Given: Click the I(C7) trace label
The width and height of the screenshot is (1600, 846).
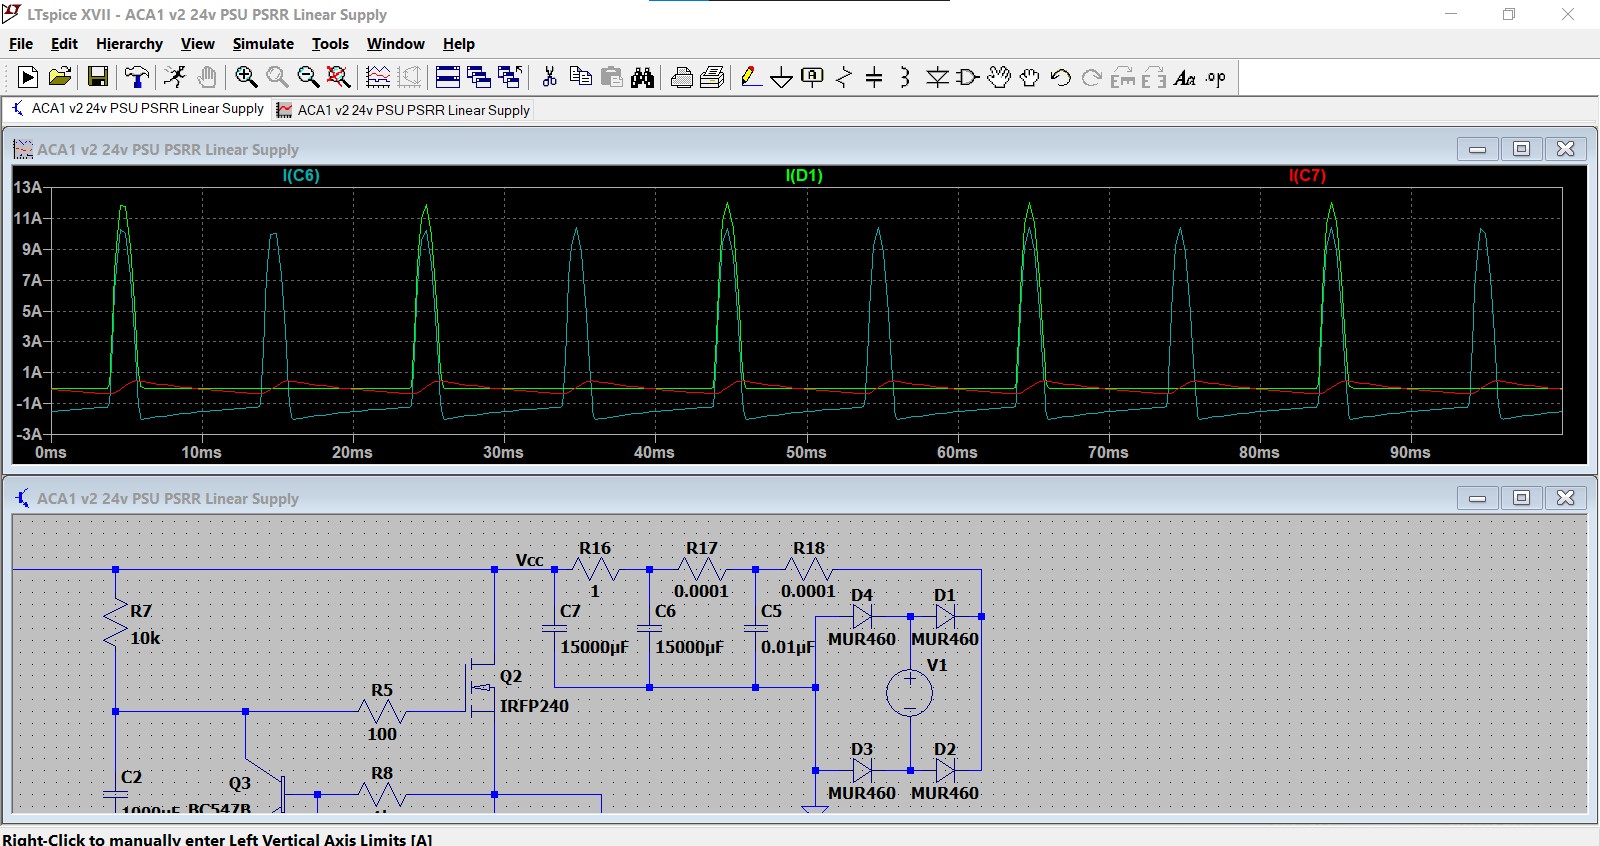Looking at the screenshot, I should pyautogui.click(x=1307, y=176).
